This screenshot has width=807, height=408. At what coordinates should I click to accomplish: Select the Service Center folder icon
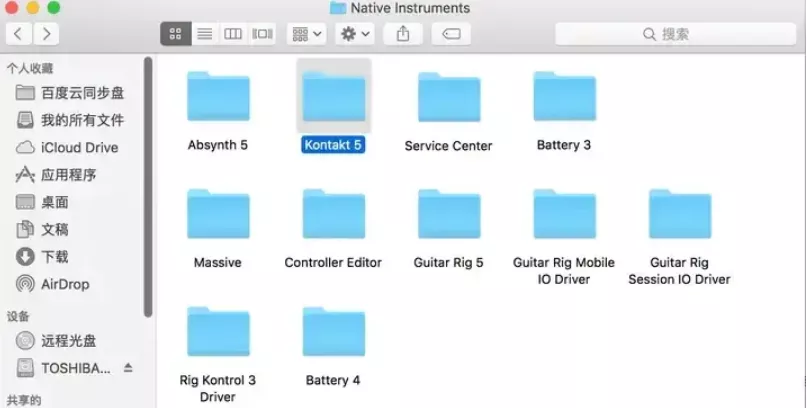tap(449, 96)
